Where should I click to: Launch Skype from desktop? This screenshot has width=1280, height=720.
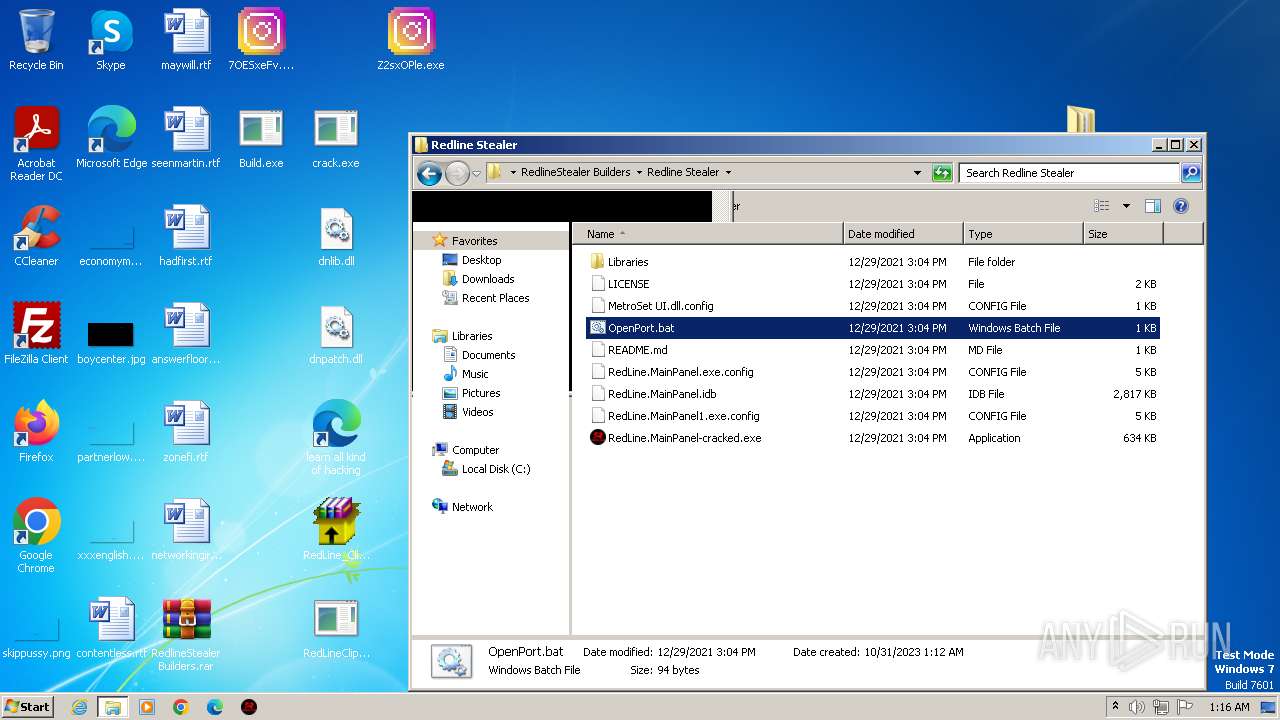(x=110, y=40)
